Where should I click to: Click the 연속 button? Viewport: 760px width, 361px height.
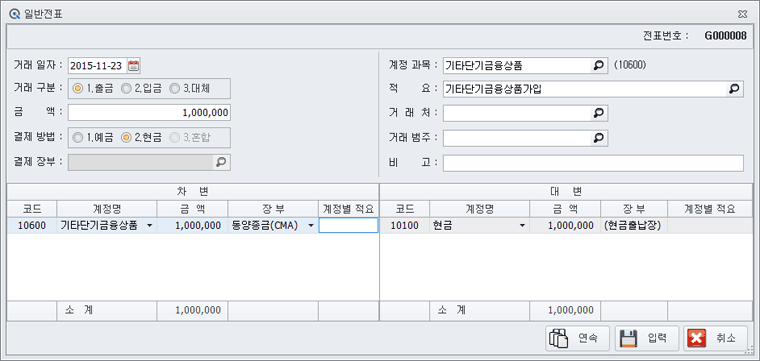pos(578,338)
